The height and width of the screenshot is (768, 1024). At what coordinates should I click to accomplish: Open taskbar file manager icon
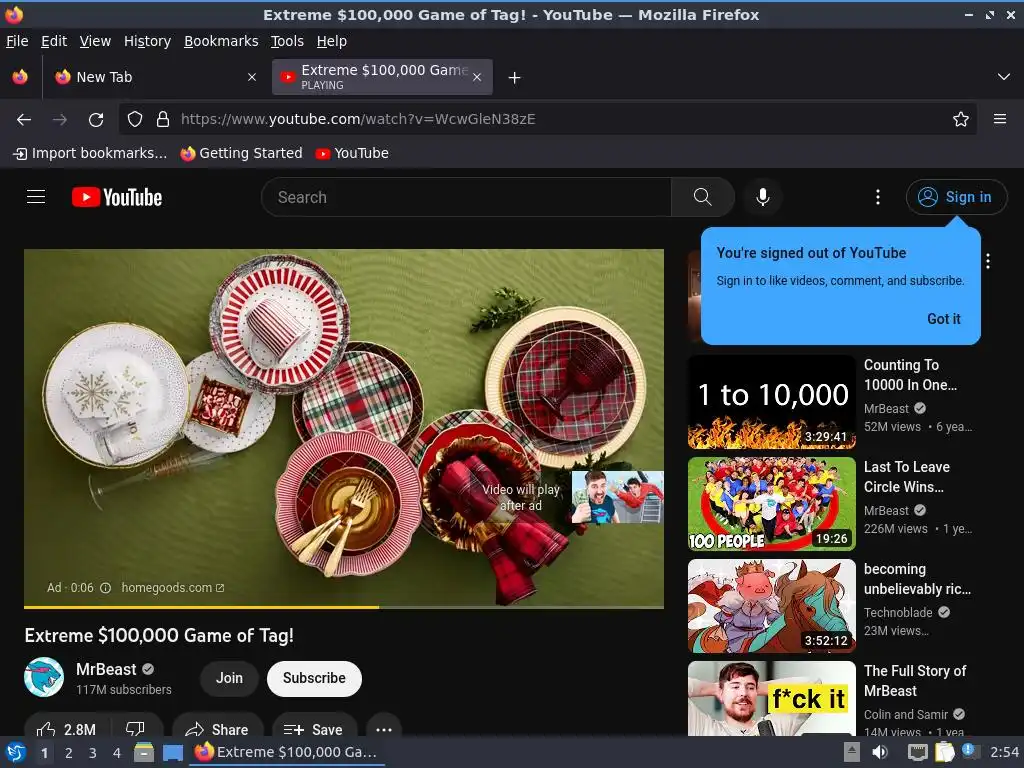pos(144,752)
